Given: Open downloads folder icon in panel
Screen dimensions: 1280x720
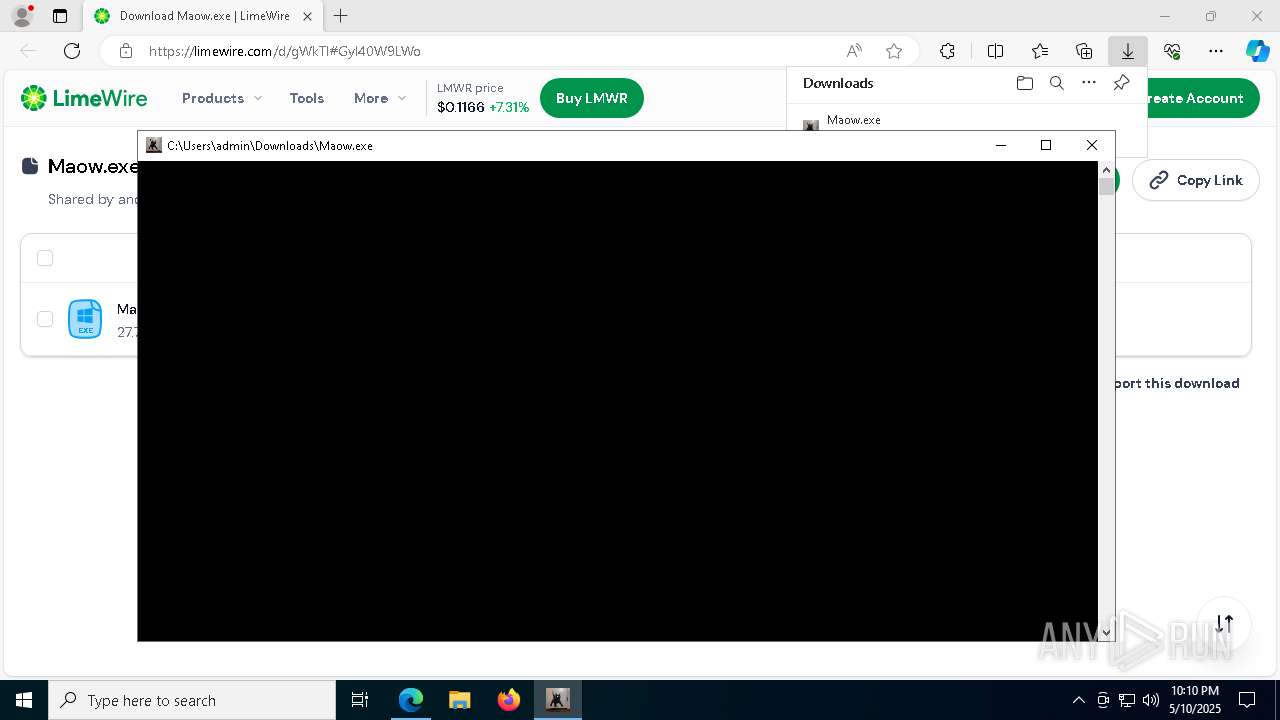Looking at the screenshot, I should (x=1024, y=83).
